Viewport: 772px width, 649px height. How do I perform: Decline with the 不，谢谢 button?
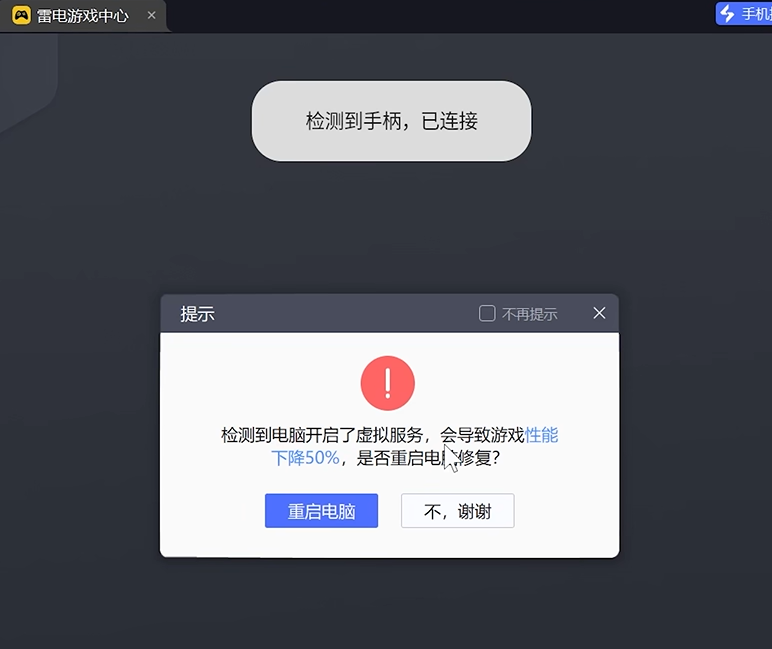coord(458,511)
